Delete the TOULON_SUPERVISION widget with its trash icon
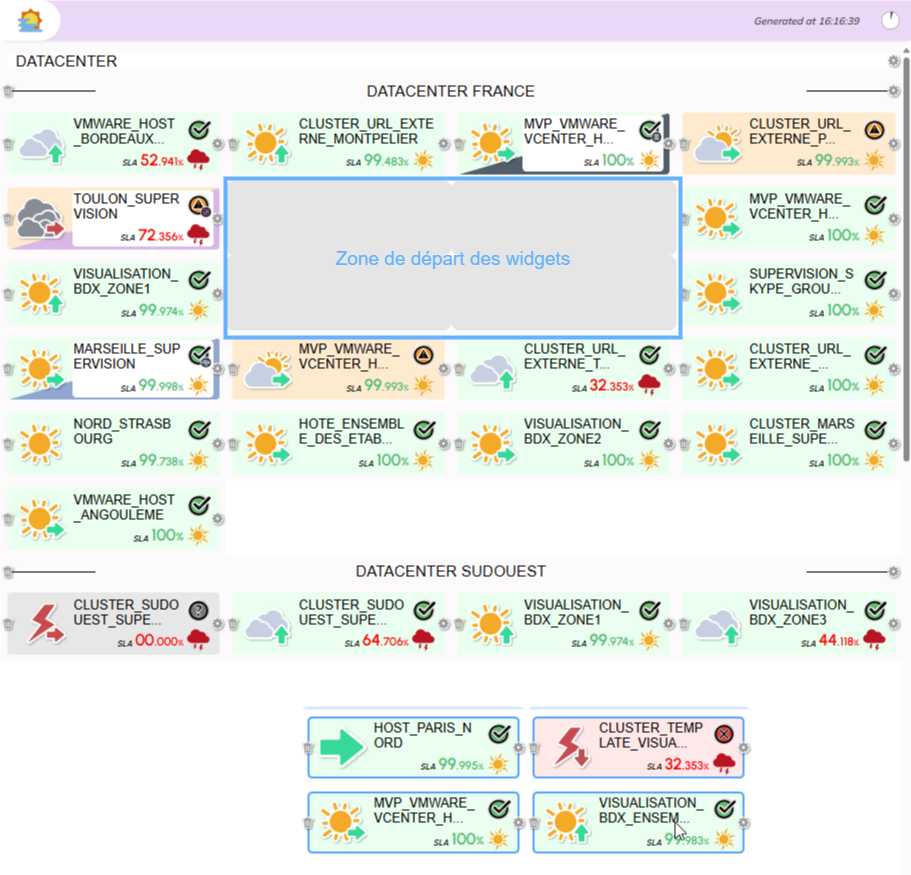The width and height of the screenshot is (911, 875). (8, 219)
